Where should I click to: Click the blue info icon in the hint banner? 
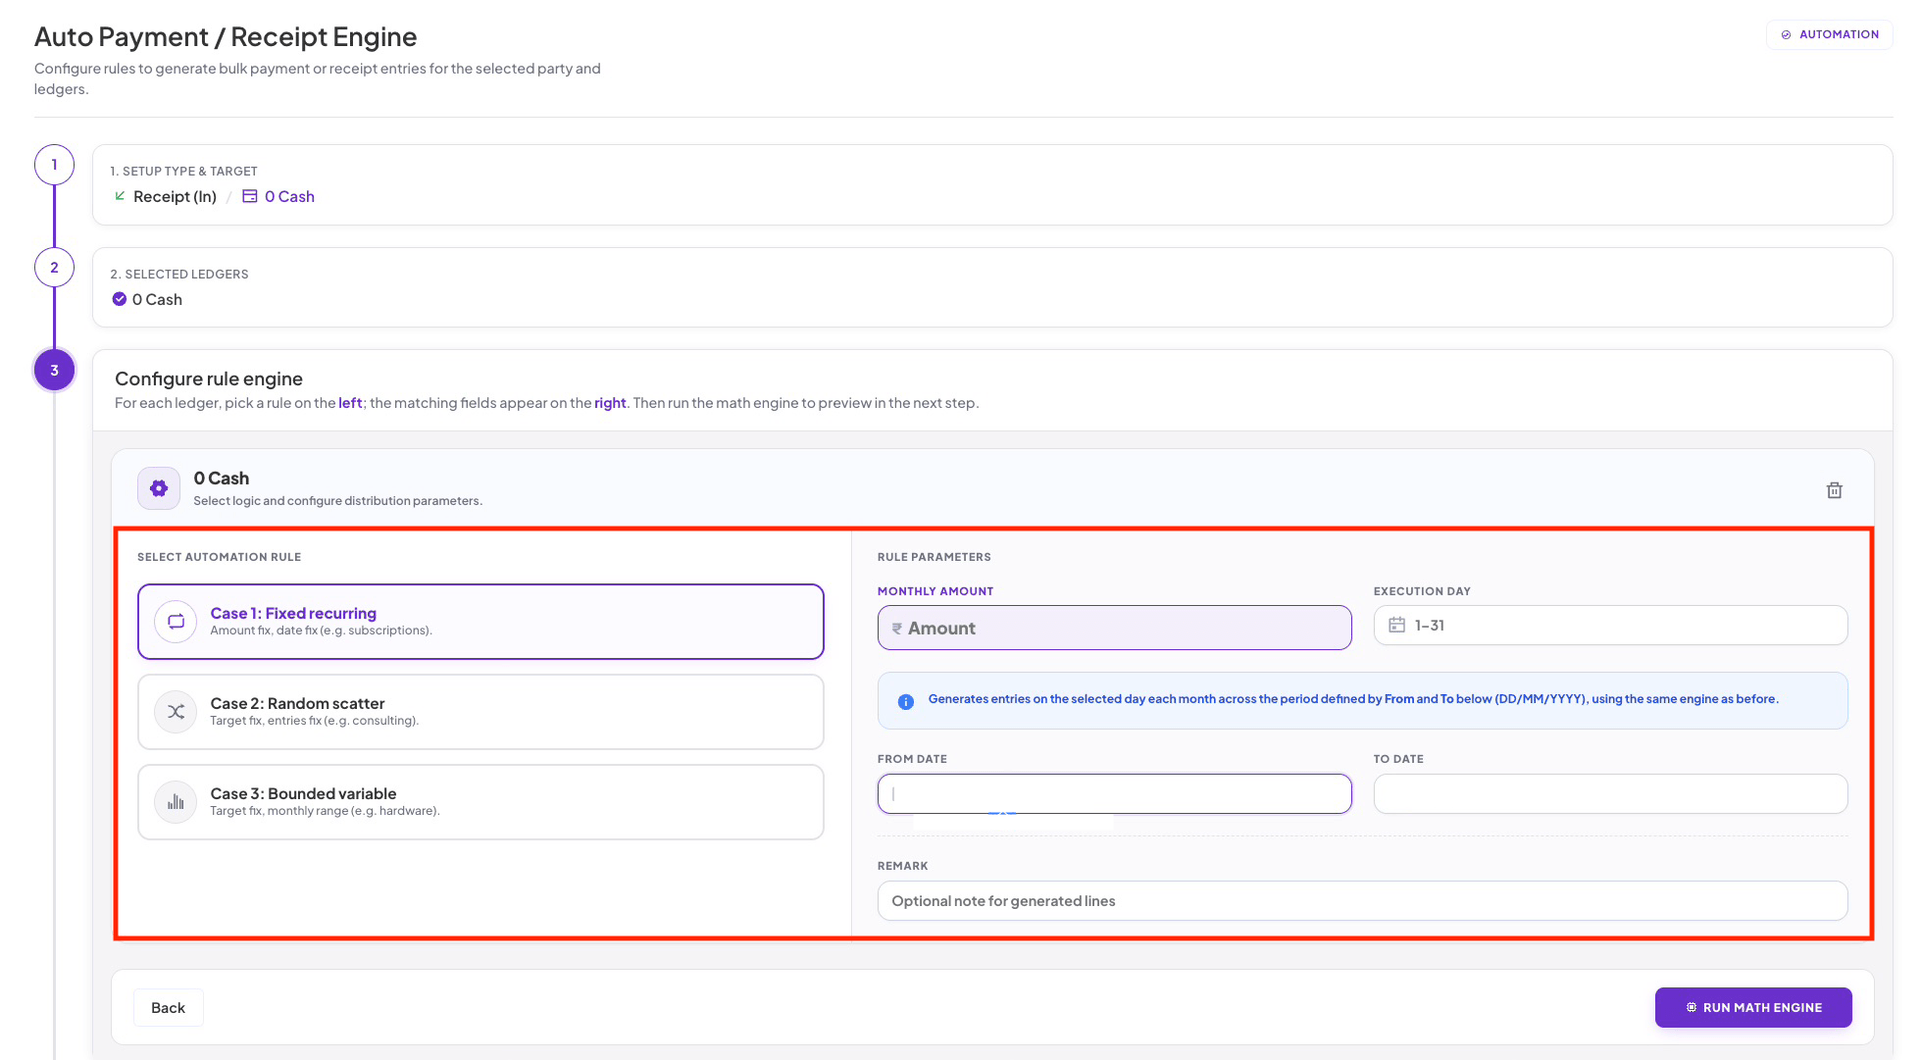click(x=906, y=701)
